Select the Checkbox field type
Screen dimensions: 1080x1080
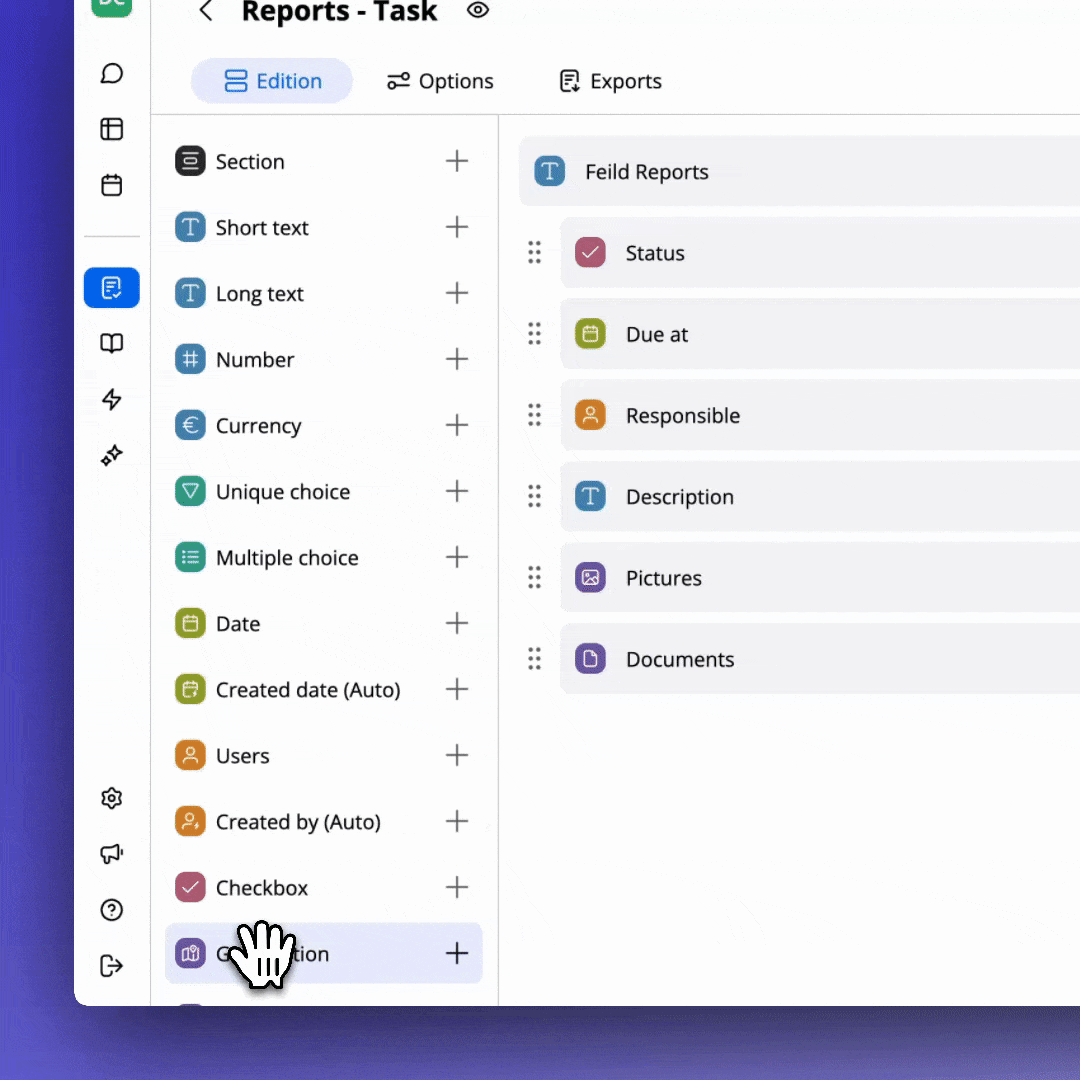point(262,887)
